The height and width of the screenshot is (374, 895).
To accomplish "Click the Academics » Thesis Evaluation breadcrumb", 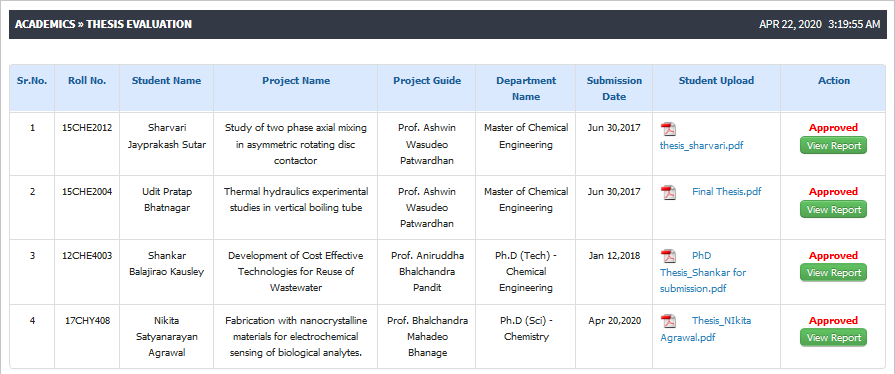I will (103, 24).
